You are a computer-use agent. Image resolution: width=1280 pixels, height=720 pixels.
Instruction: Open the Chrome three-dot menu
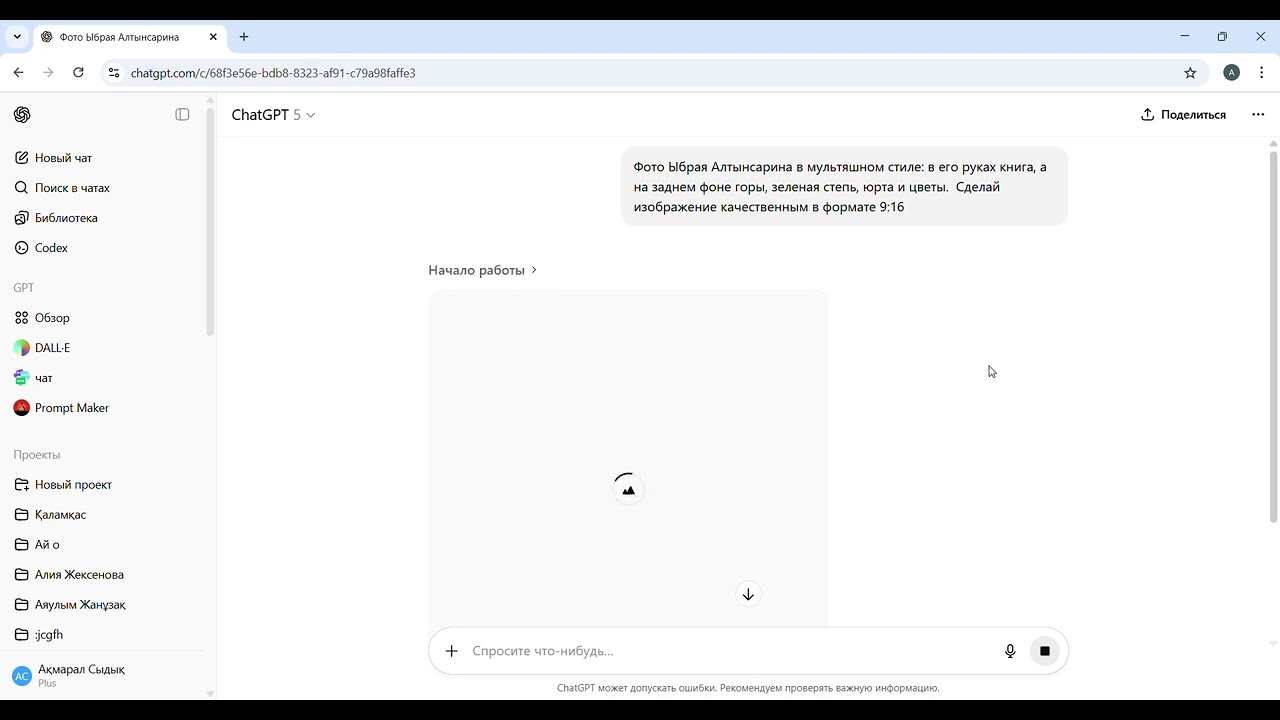(x=1262, y=73)
